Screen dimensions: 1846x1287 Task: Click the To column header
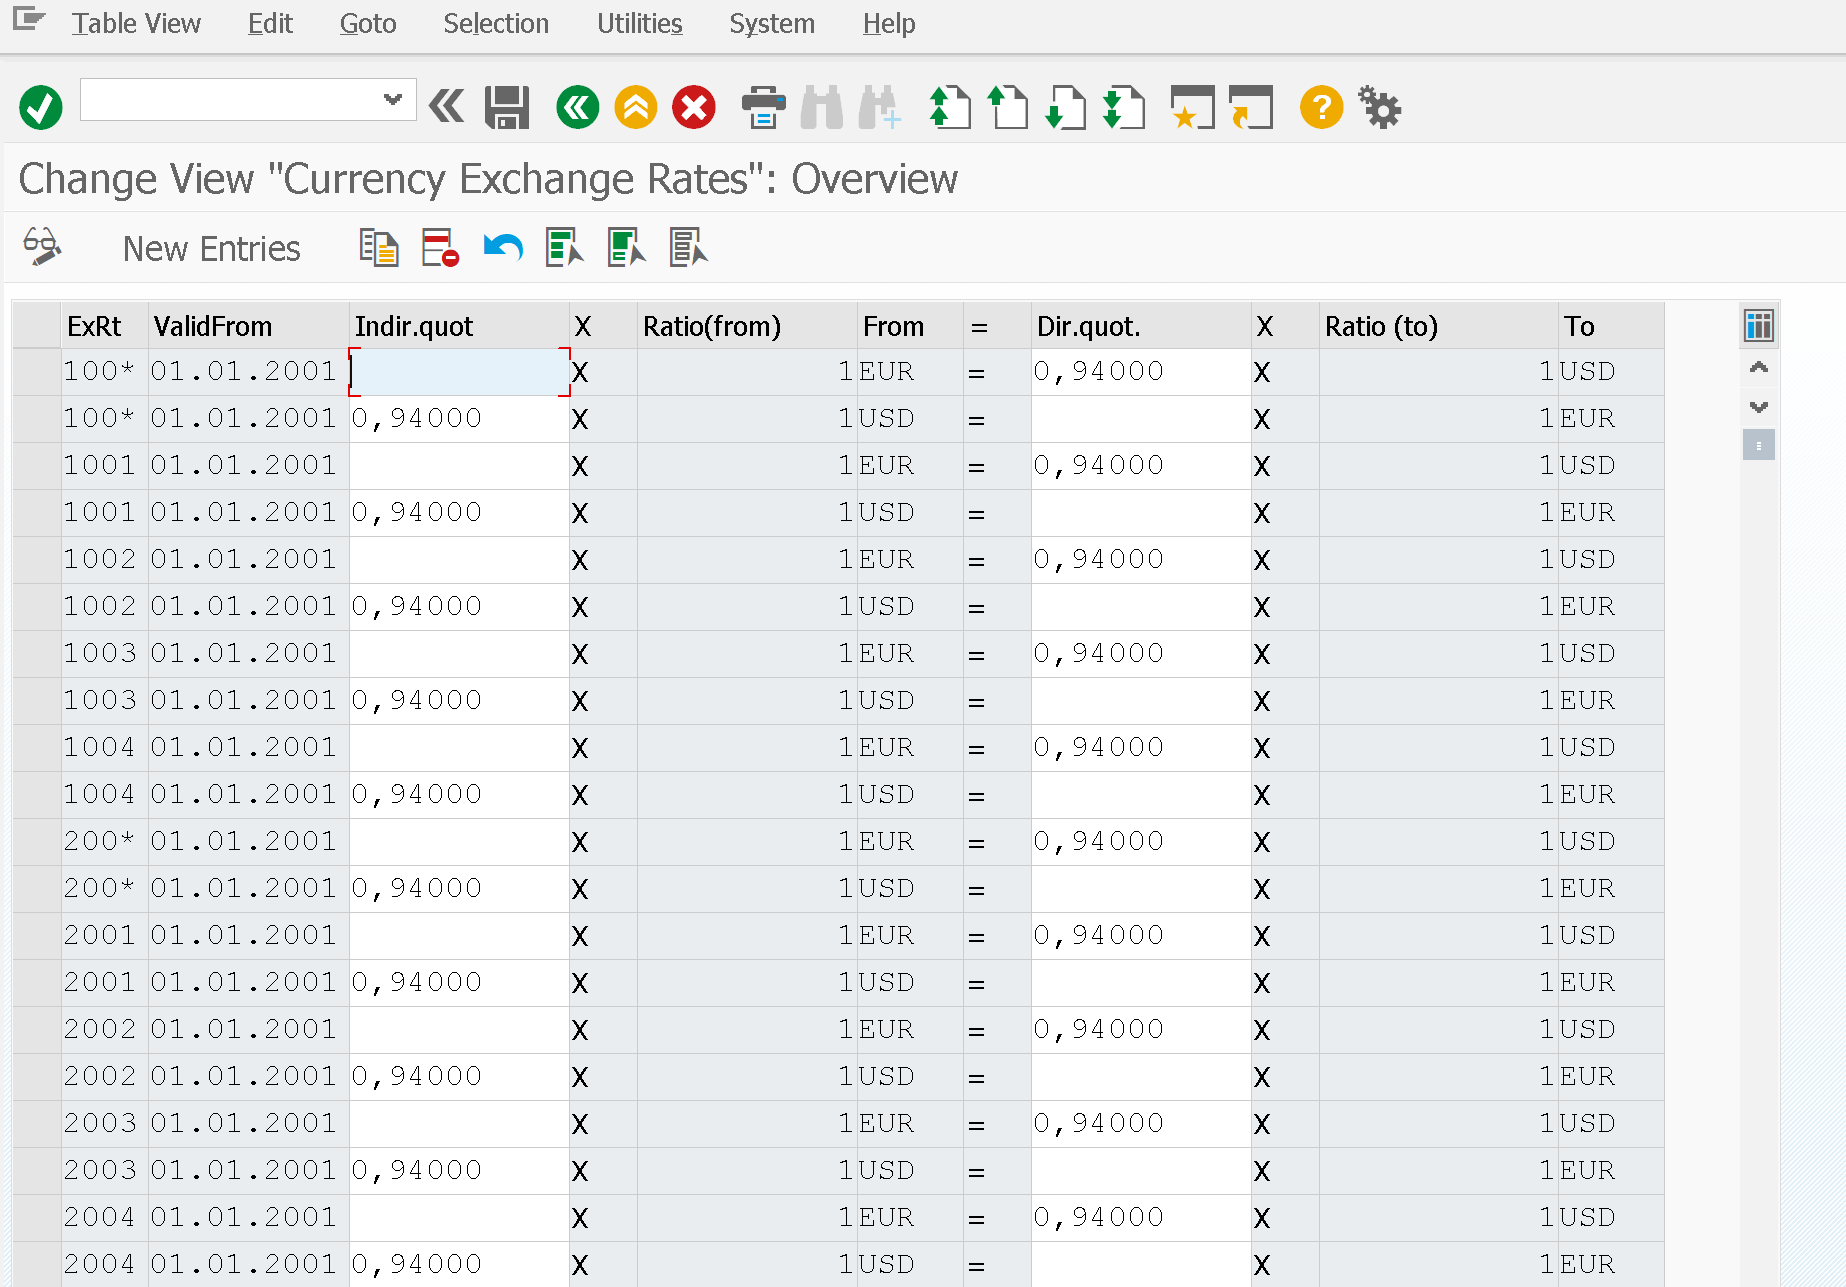1611,326
